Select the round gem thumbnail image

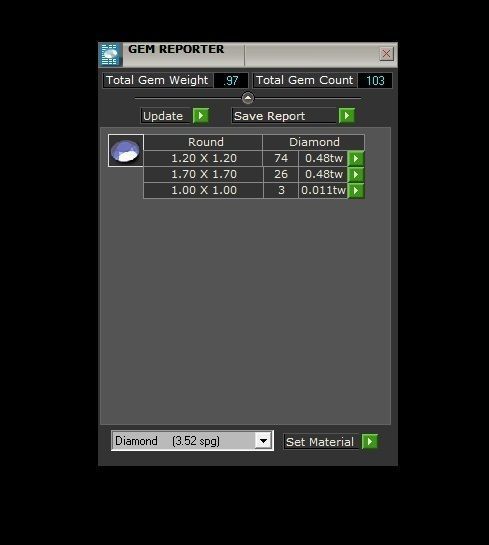(x=125, y=151)
